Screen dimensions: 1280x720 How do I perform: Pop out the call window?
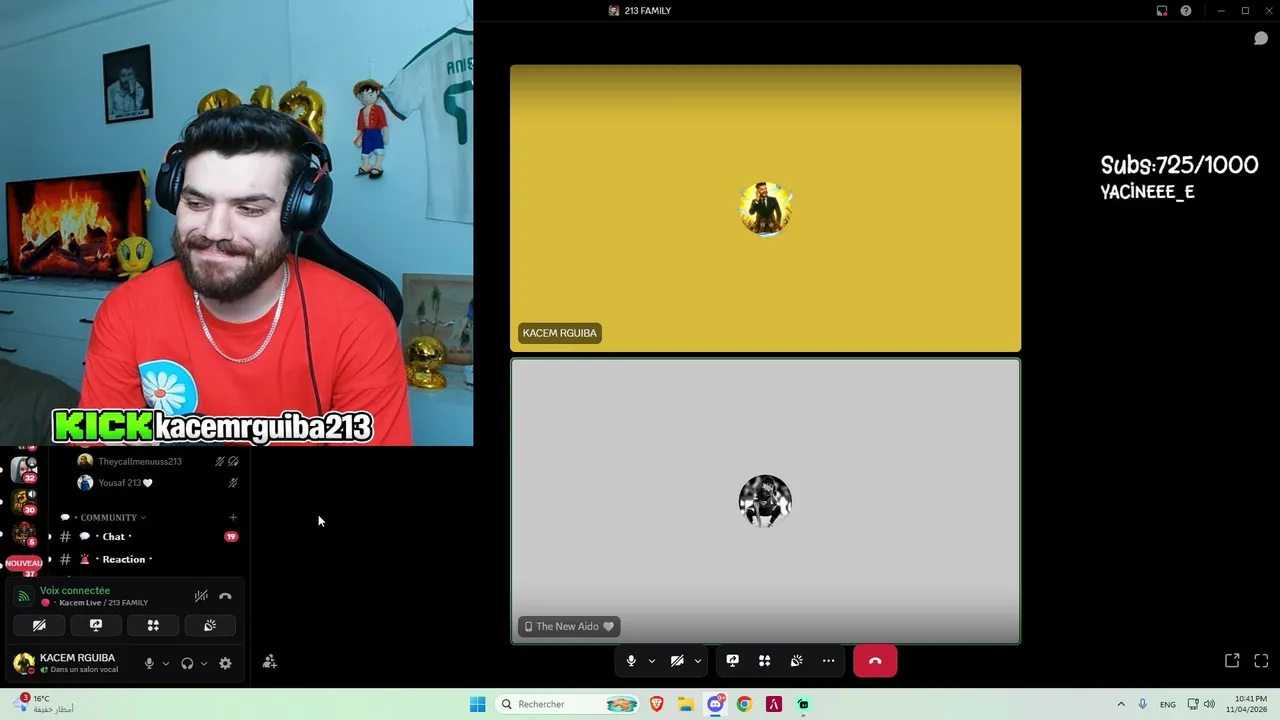click(x=1232, y=661)
